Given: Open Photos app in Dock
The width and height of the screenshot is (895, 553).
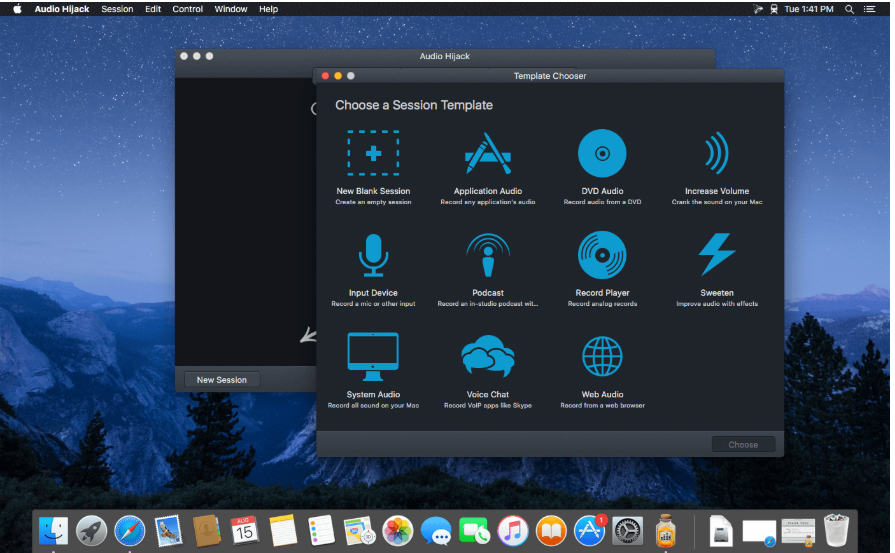Looking at the screenshot, I should coord(398,531).
